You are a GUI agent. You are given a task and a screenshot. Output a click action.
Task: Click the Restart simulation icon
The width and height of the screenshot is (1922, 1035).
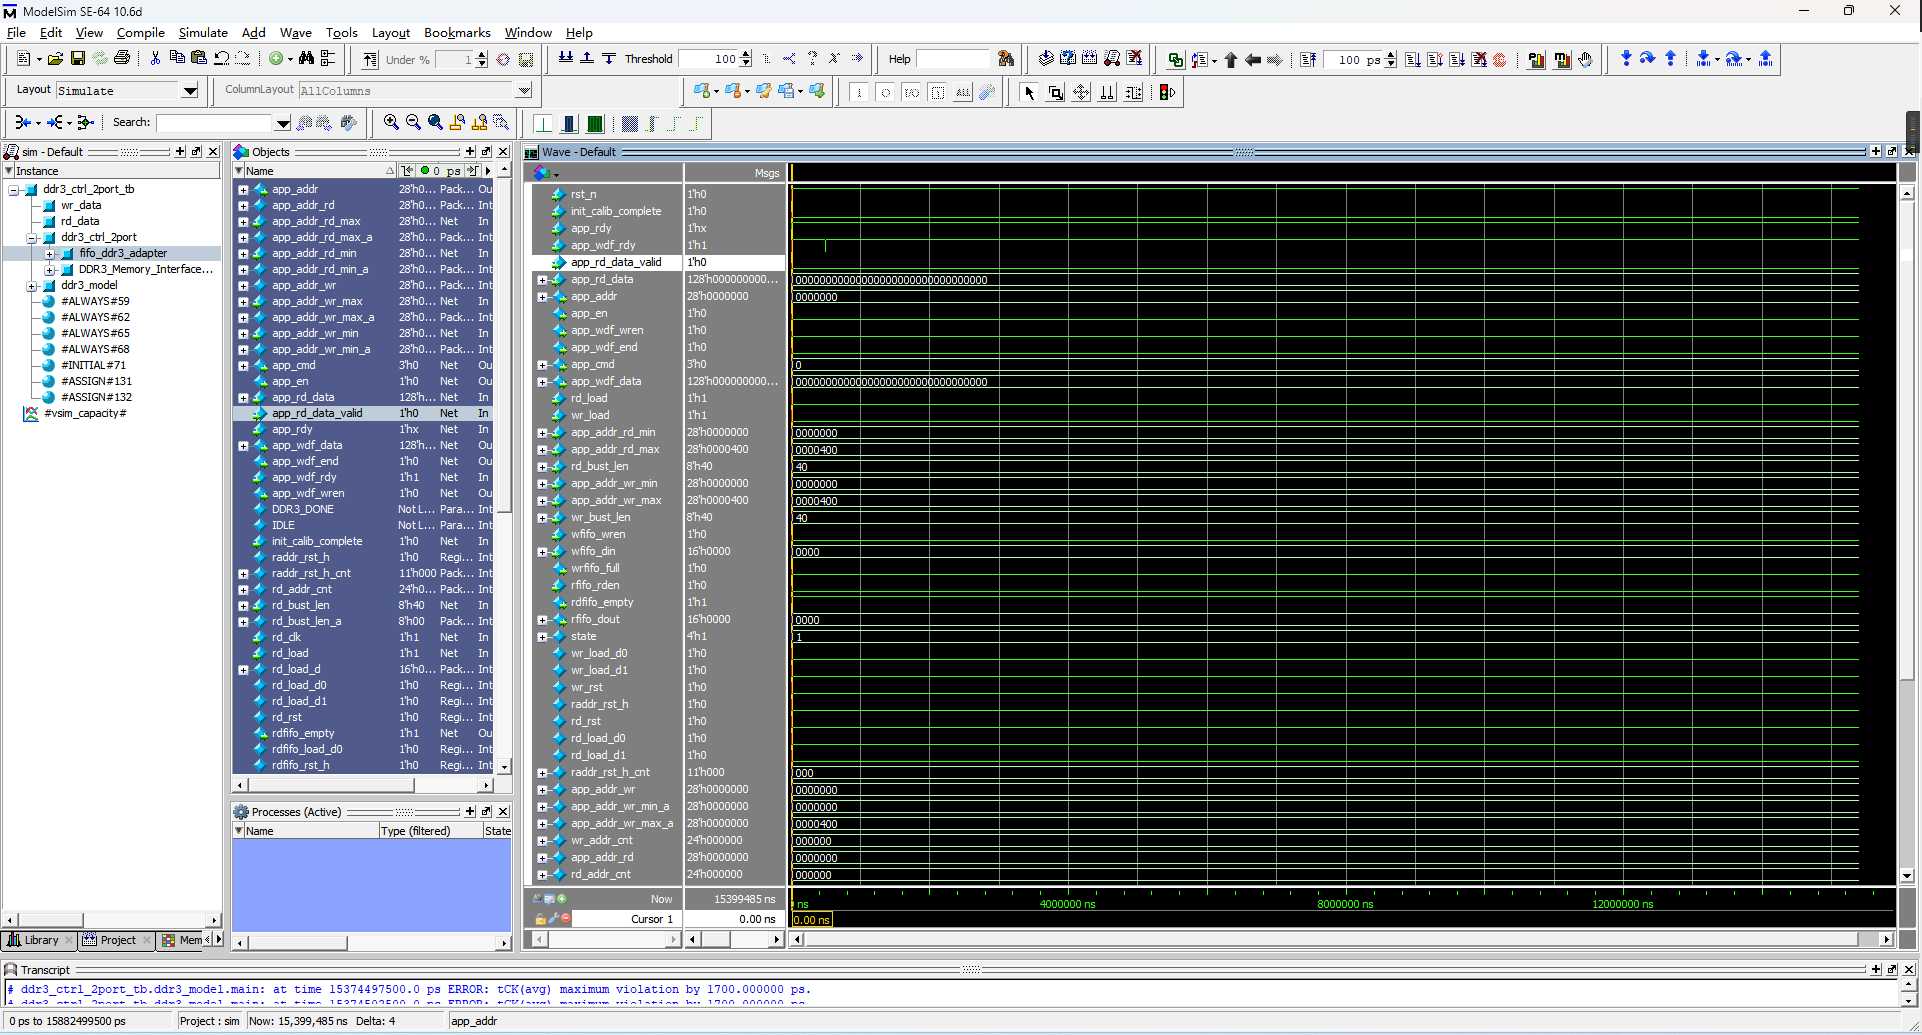click(x=1308, y=60)
